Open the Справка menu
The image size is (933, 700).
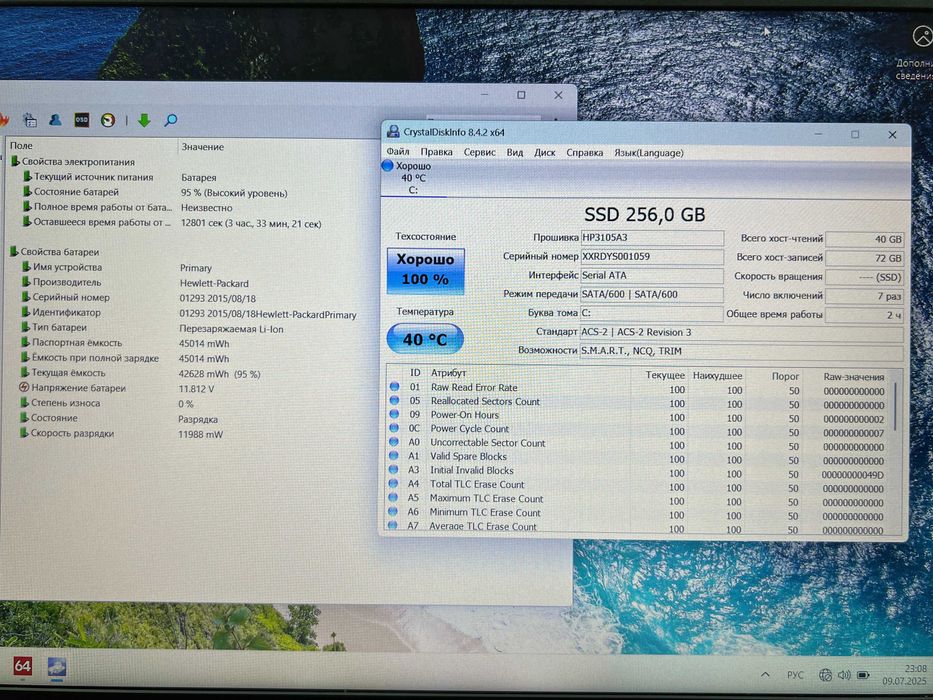click(x=584, y=153)
